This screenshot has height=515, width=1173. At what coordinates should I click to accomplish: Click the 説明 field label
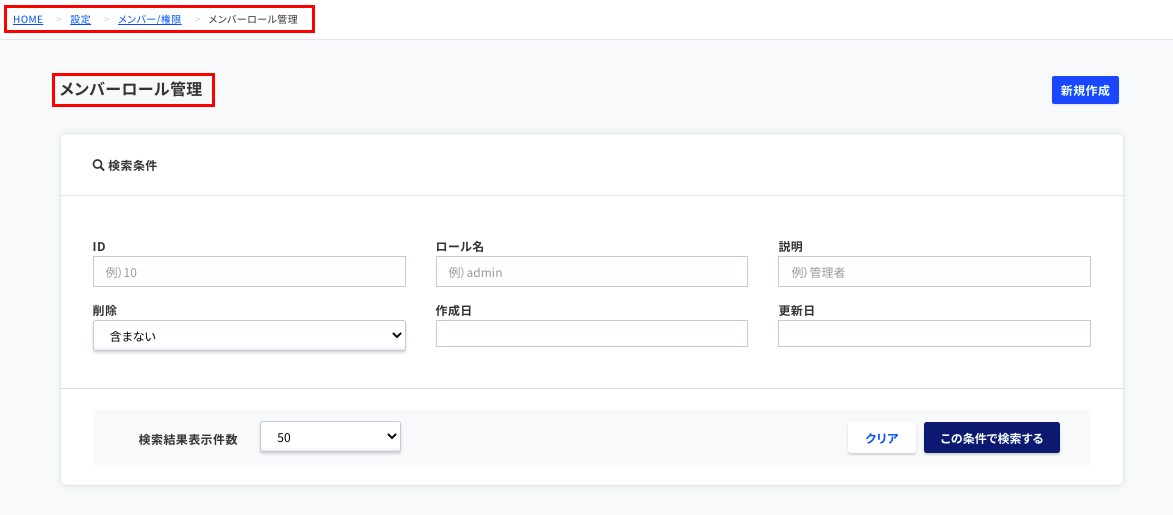click(791, 246)
